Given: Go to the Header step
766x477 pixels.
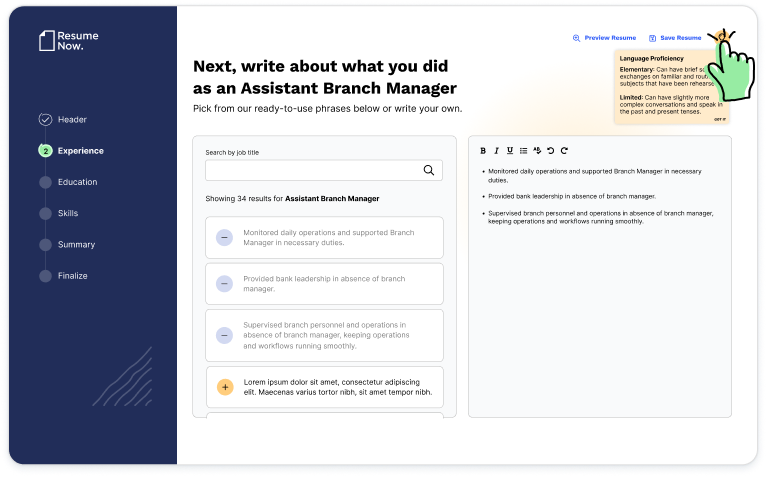Looking at the screenshot, I should (x=72, y=120).
